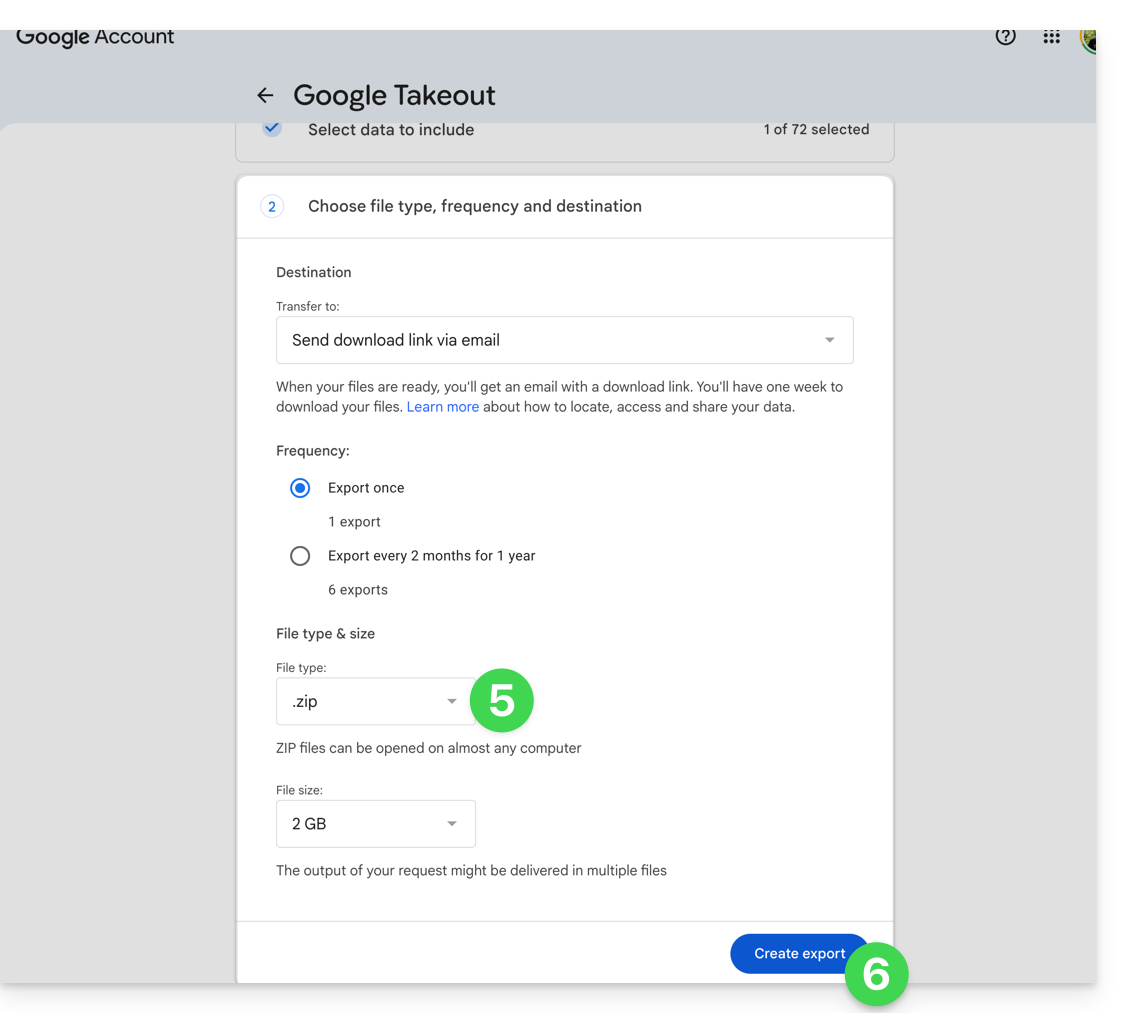Follow the Learn more link
This screenshot has height=1013, width=1126.
(442, 407)
